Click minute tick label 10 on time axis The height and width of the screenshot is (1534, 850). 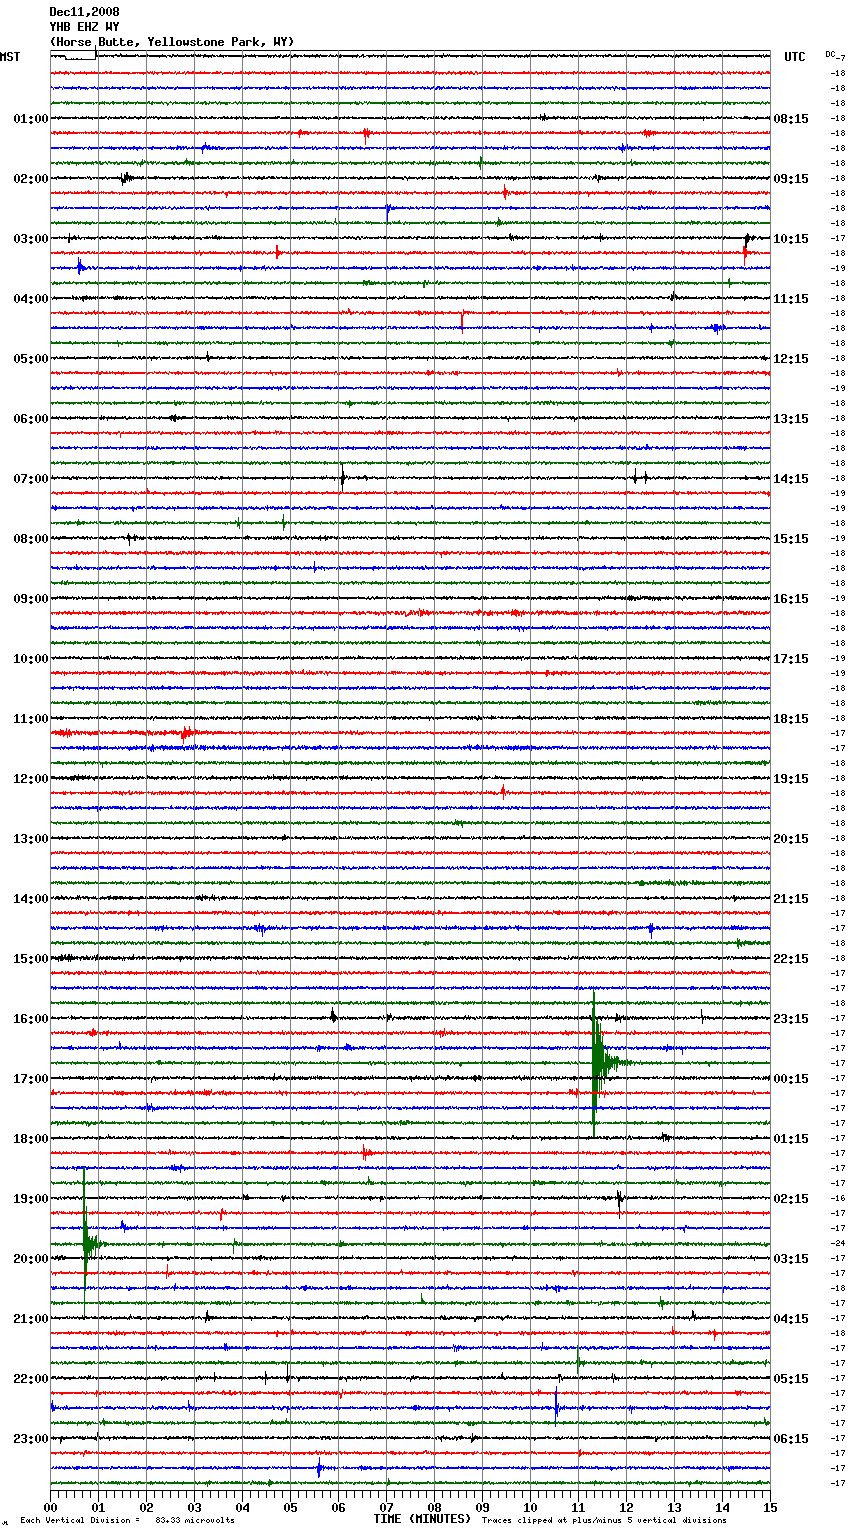530,1507
